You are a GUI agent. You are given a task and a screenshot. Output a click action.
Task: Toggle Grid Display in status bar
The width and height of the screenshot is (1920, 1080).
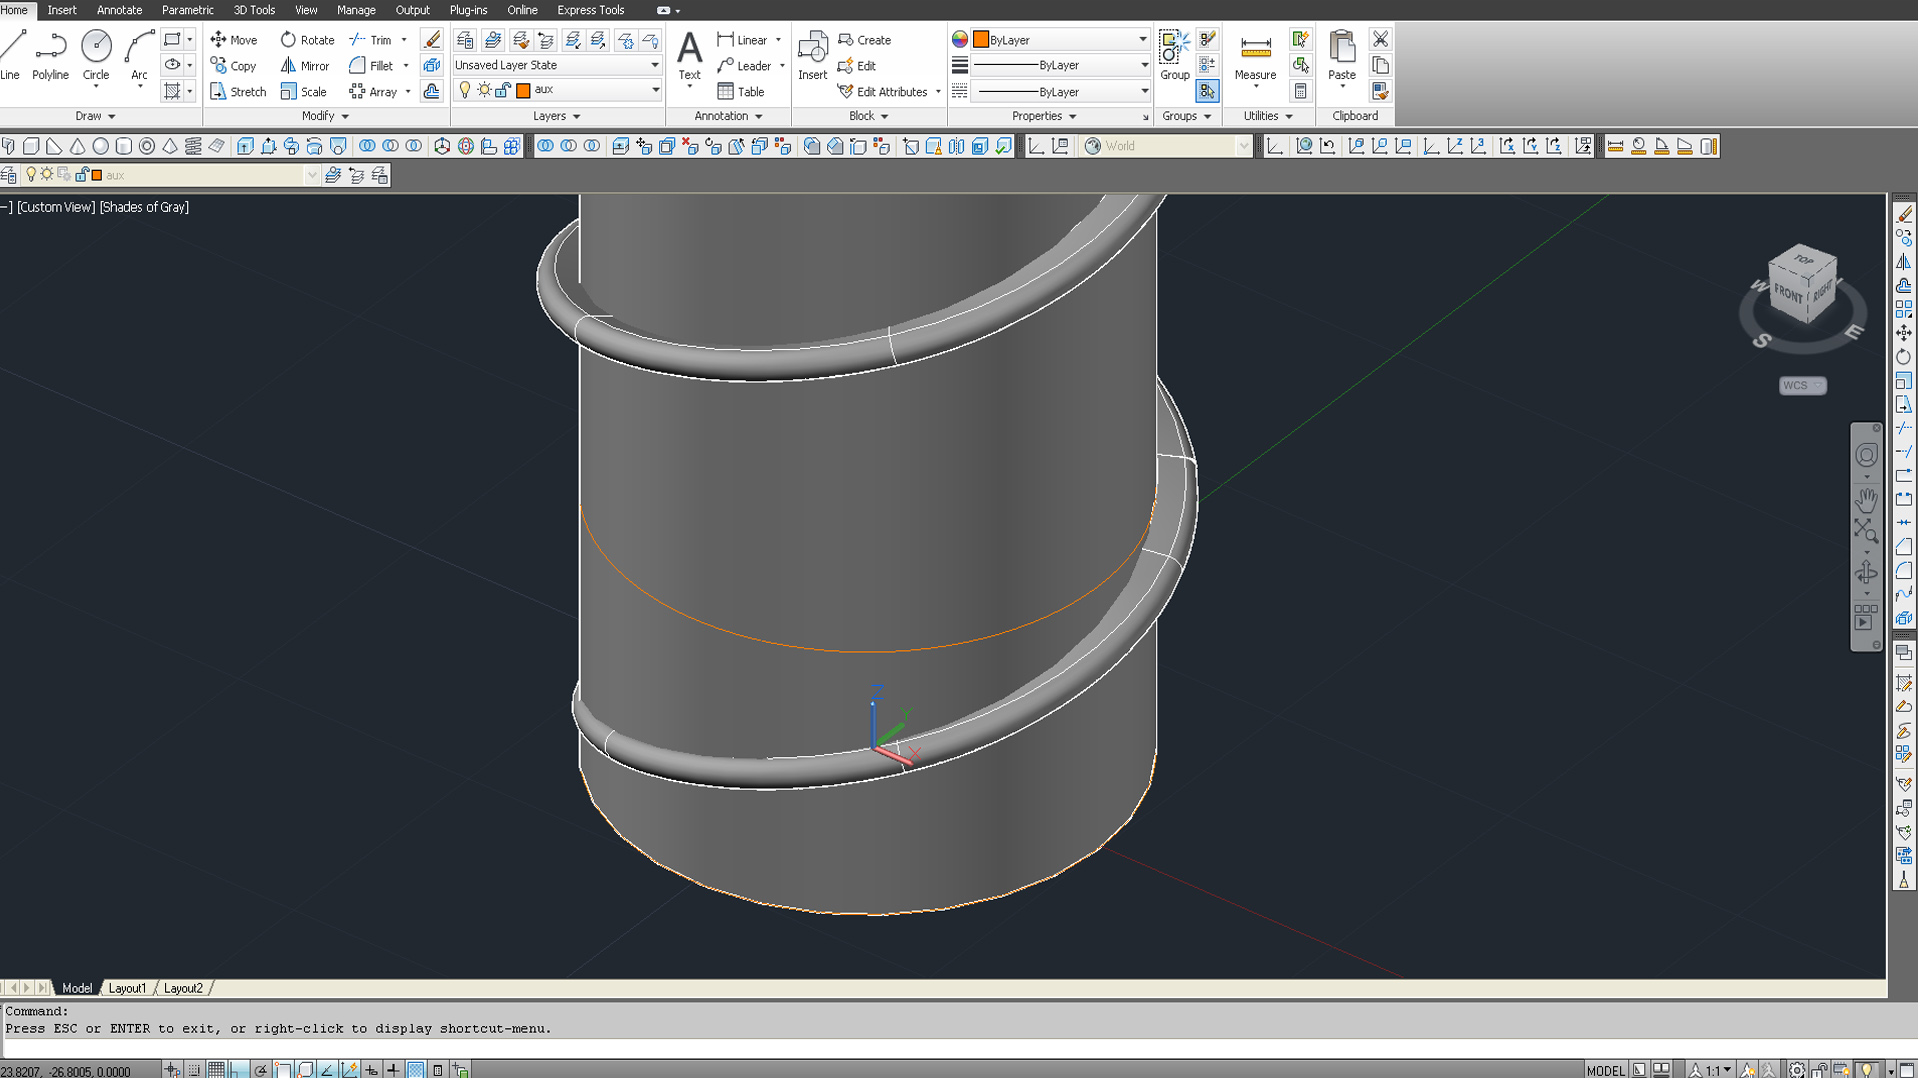216,1071
